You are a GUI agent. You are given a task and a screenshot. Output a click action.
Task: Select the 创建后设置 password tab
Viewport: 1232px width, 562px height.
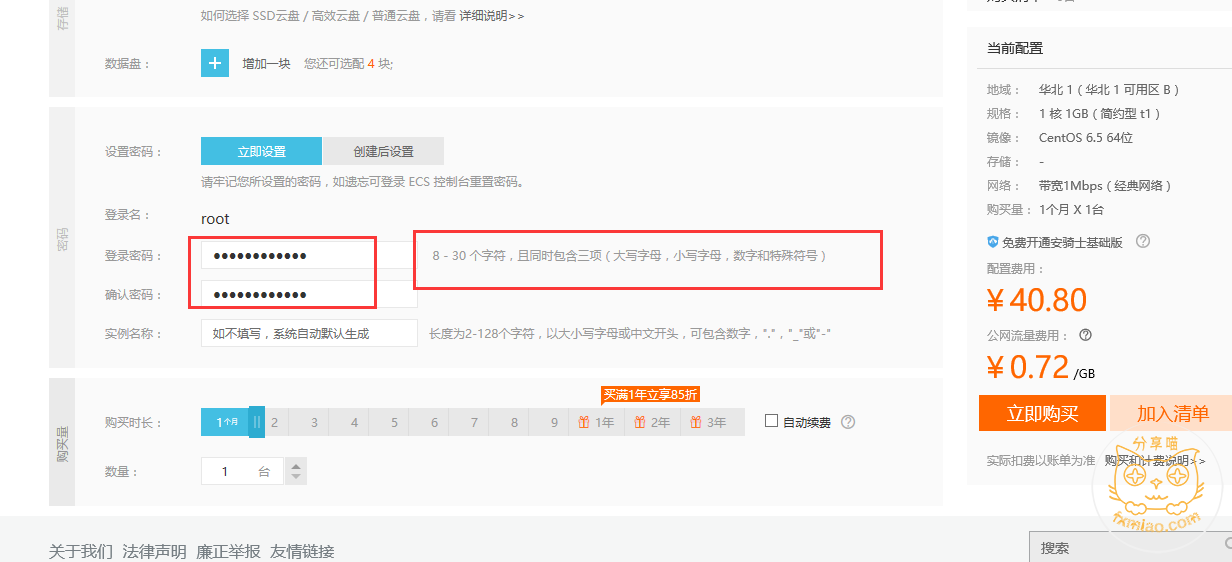[383, 151]
